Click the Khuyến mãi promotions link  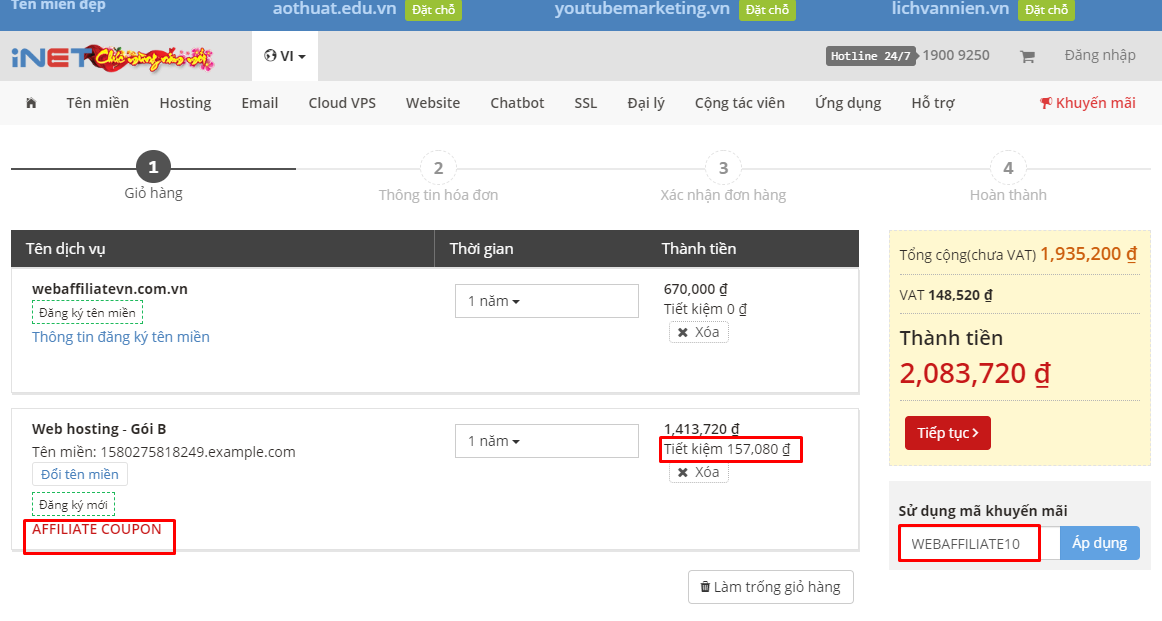1088,103
